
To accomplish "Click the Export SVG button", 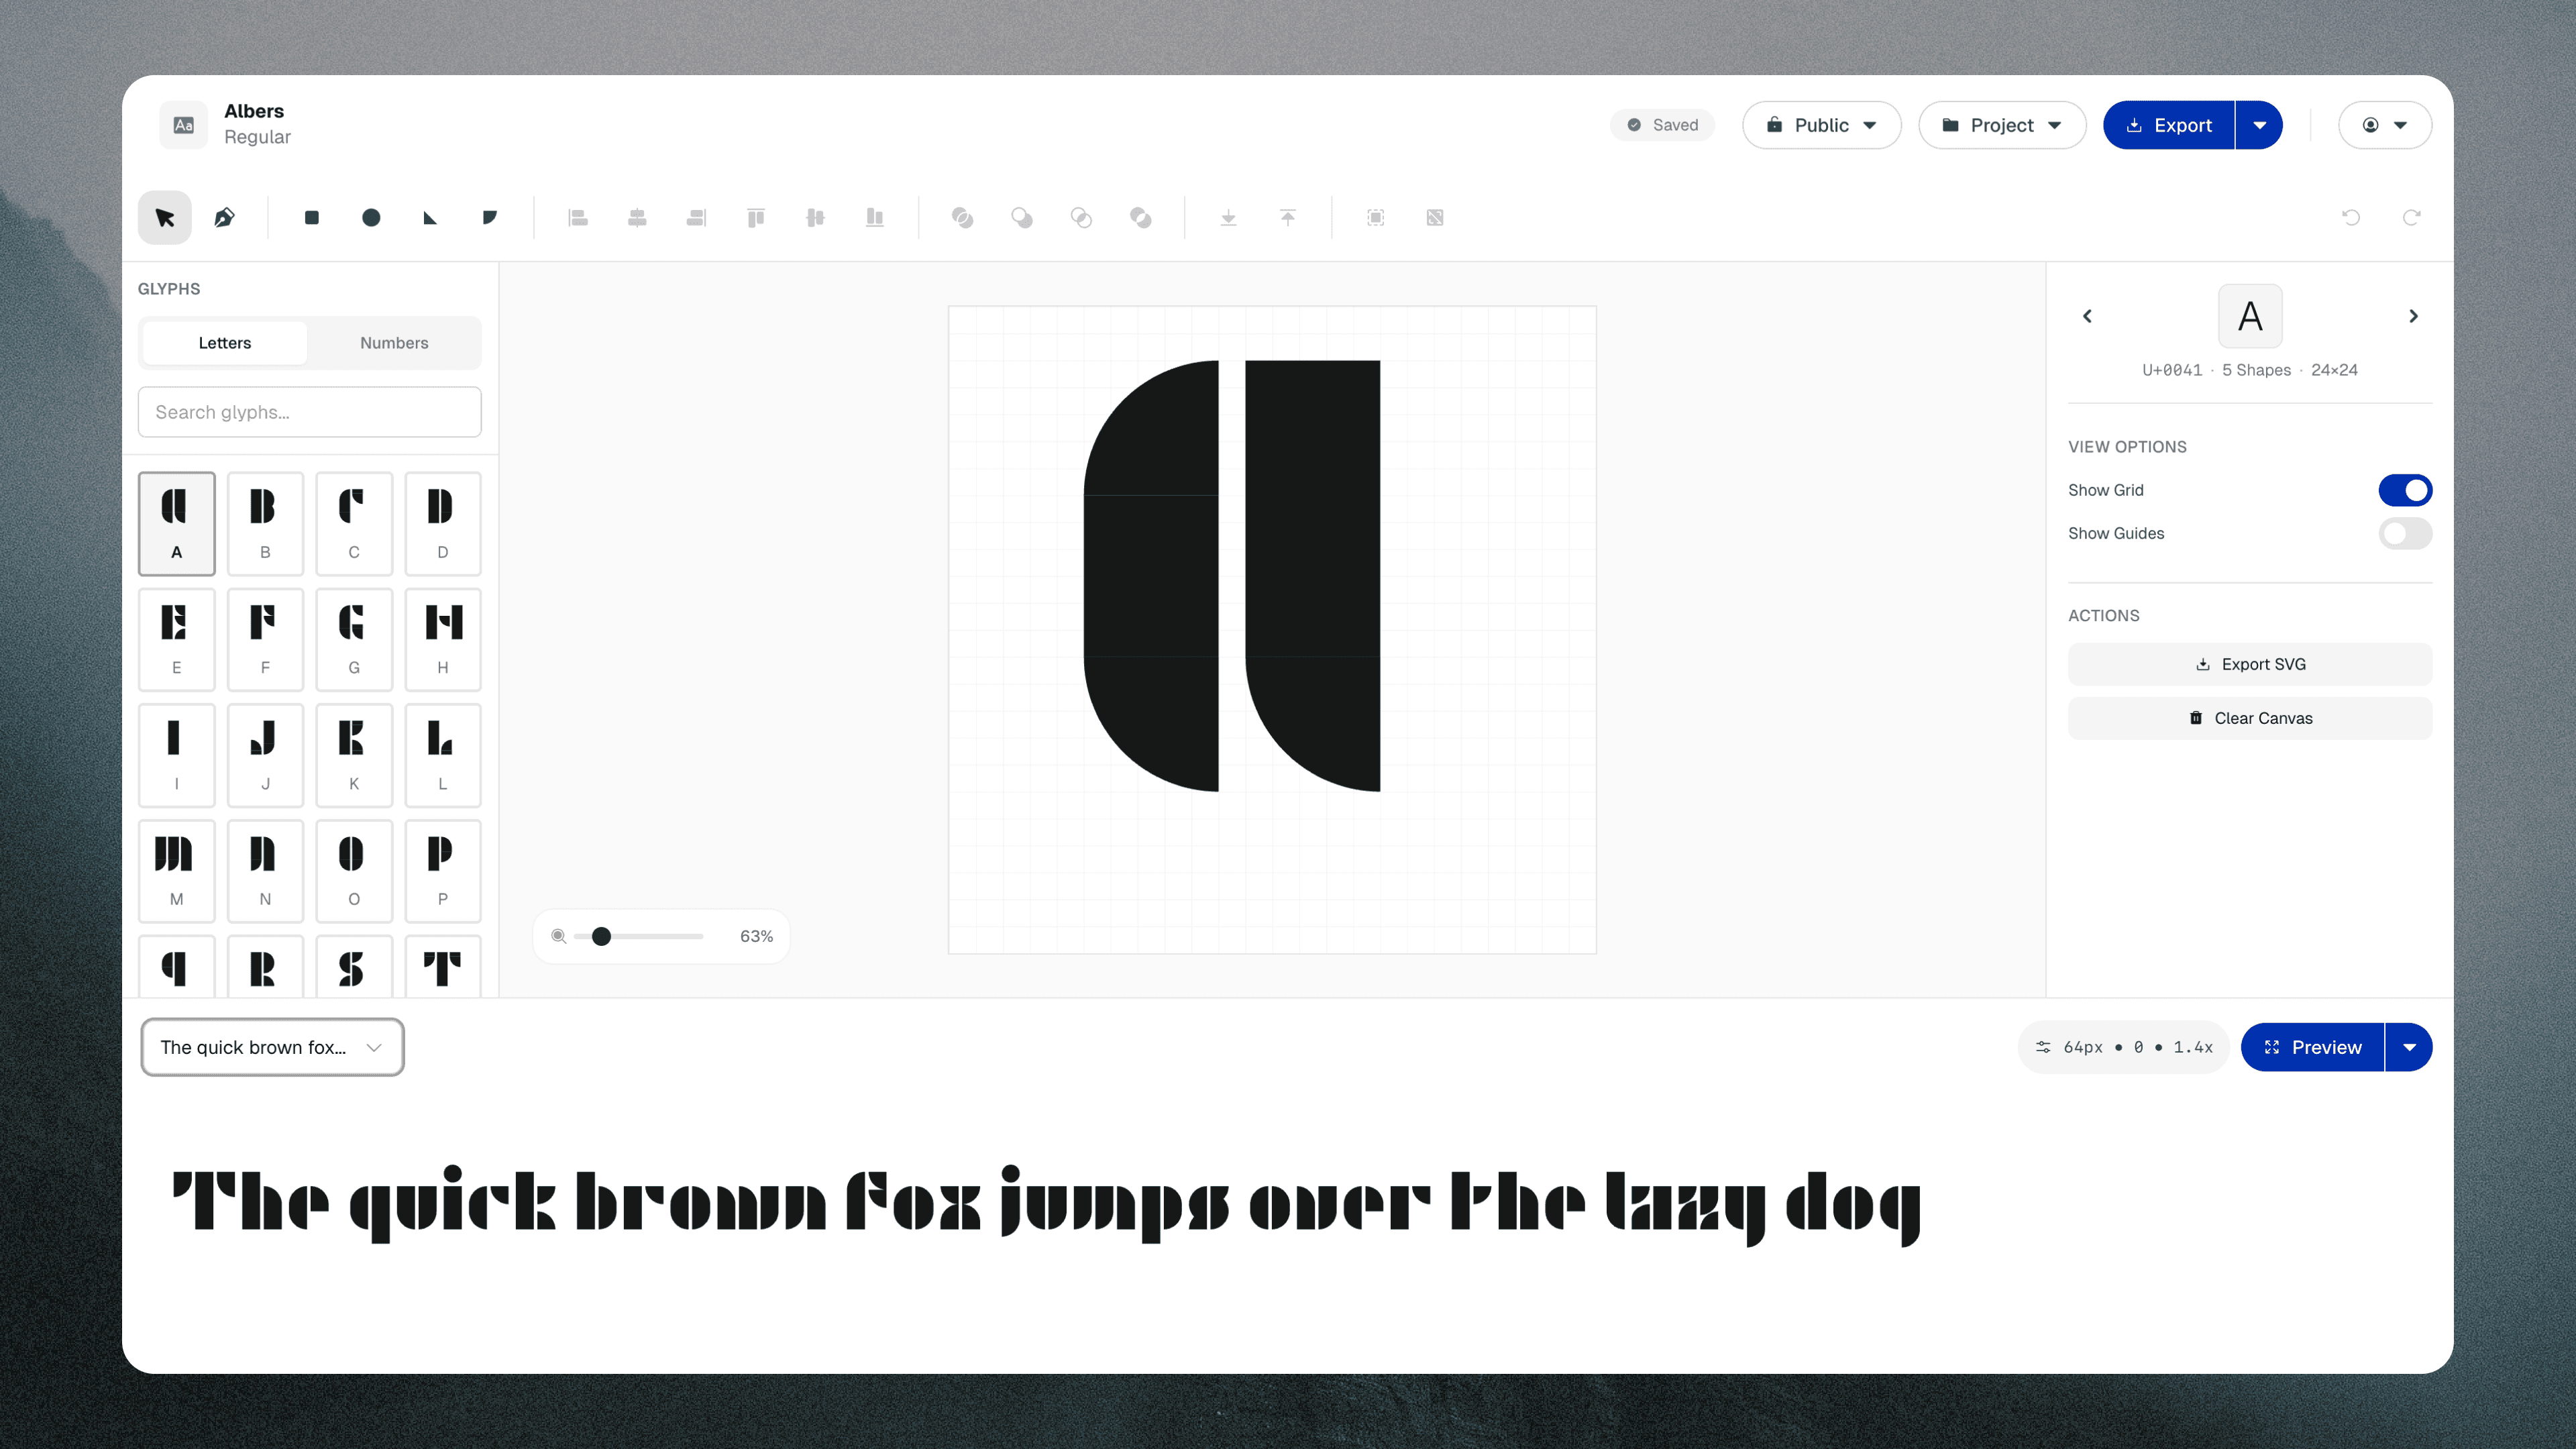I will click(x=2249, y=664).
